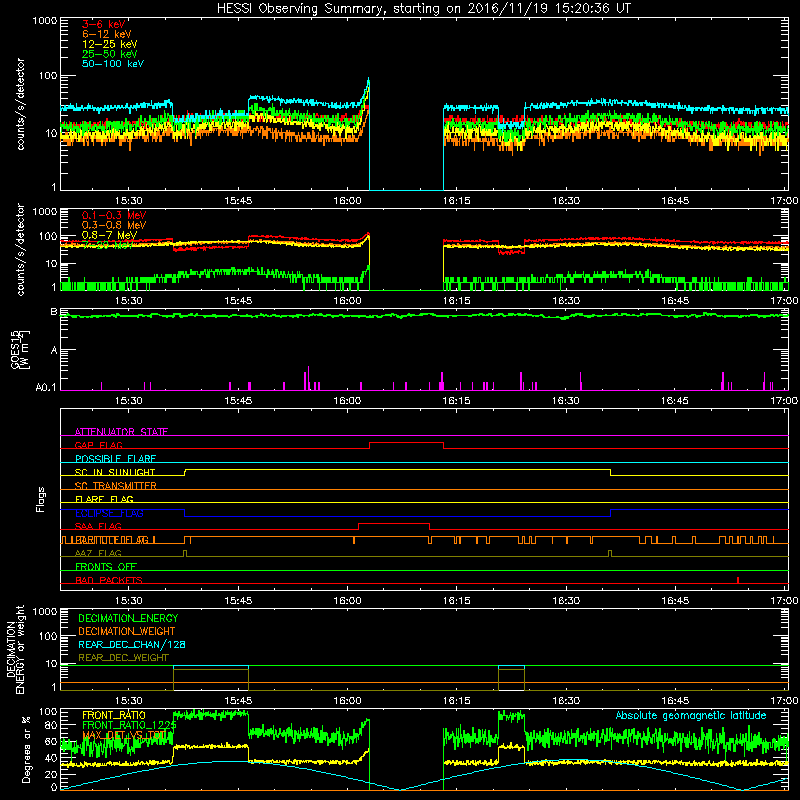Click the red BAD_PACKETS spike near 16:53
Image resolution: width=800 pixels, height=800 pixels.
(x=738, y=580)
